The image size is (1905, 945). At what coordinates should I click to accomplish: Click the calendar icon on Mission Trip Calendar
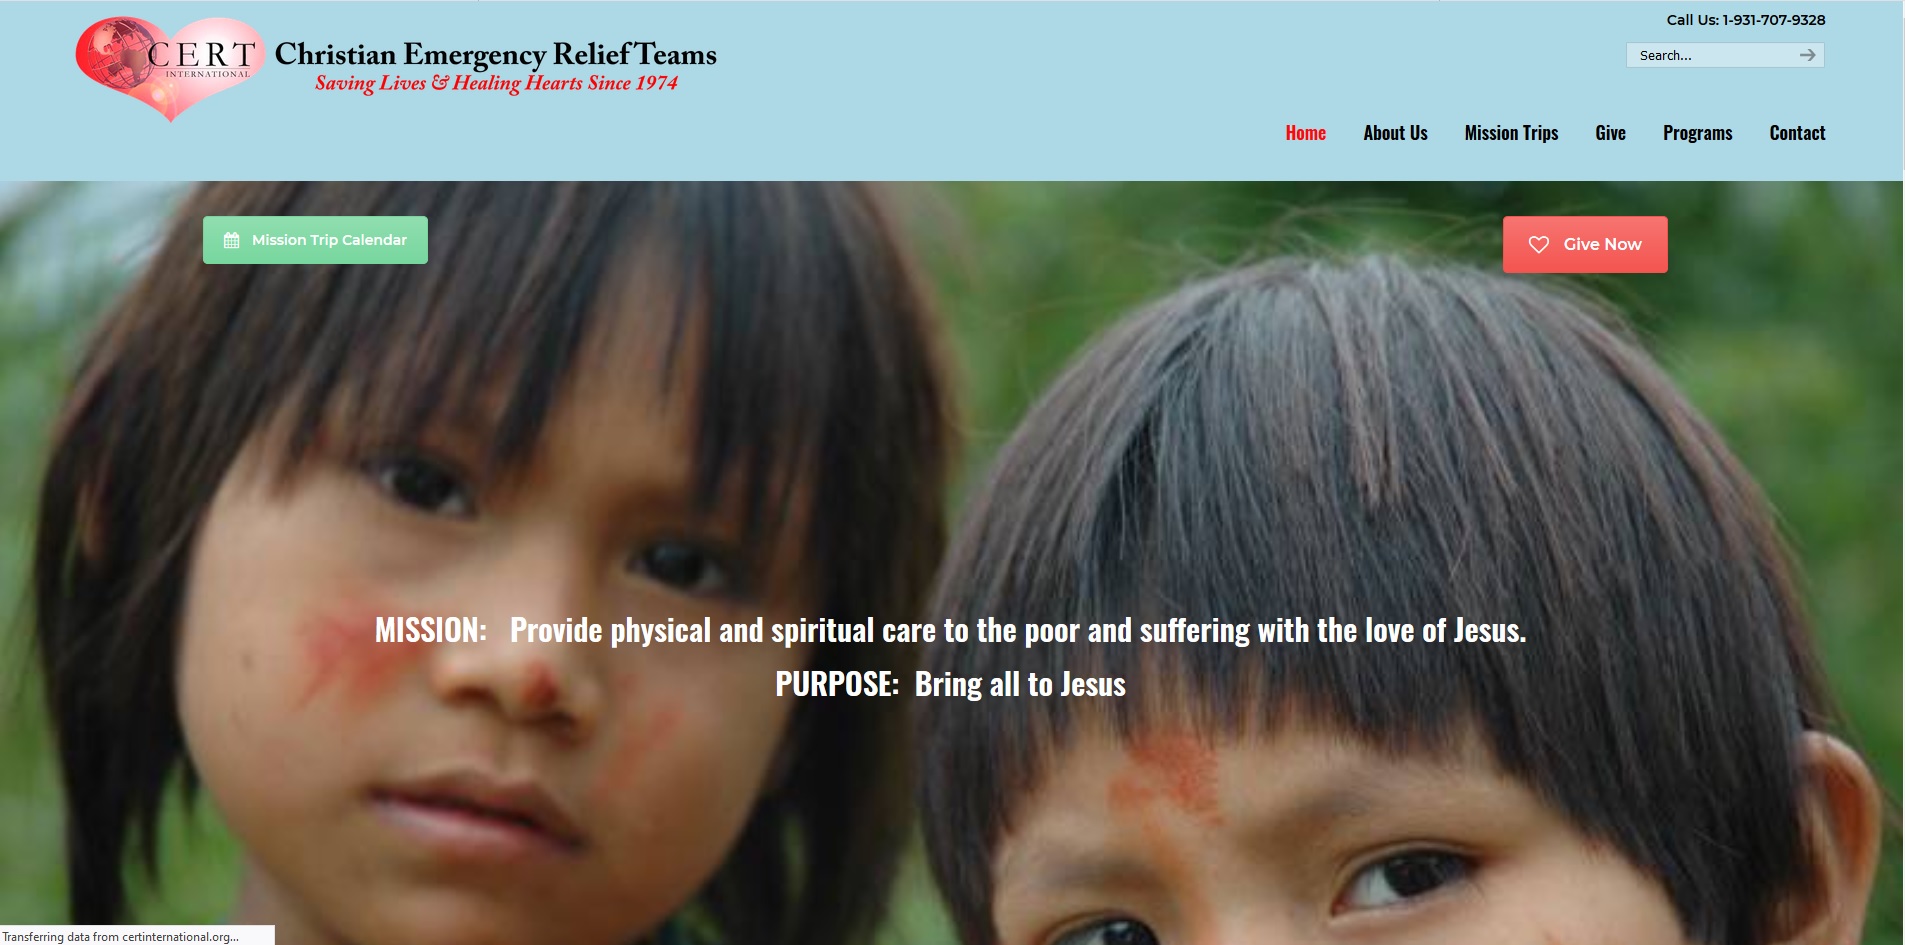231,240
